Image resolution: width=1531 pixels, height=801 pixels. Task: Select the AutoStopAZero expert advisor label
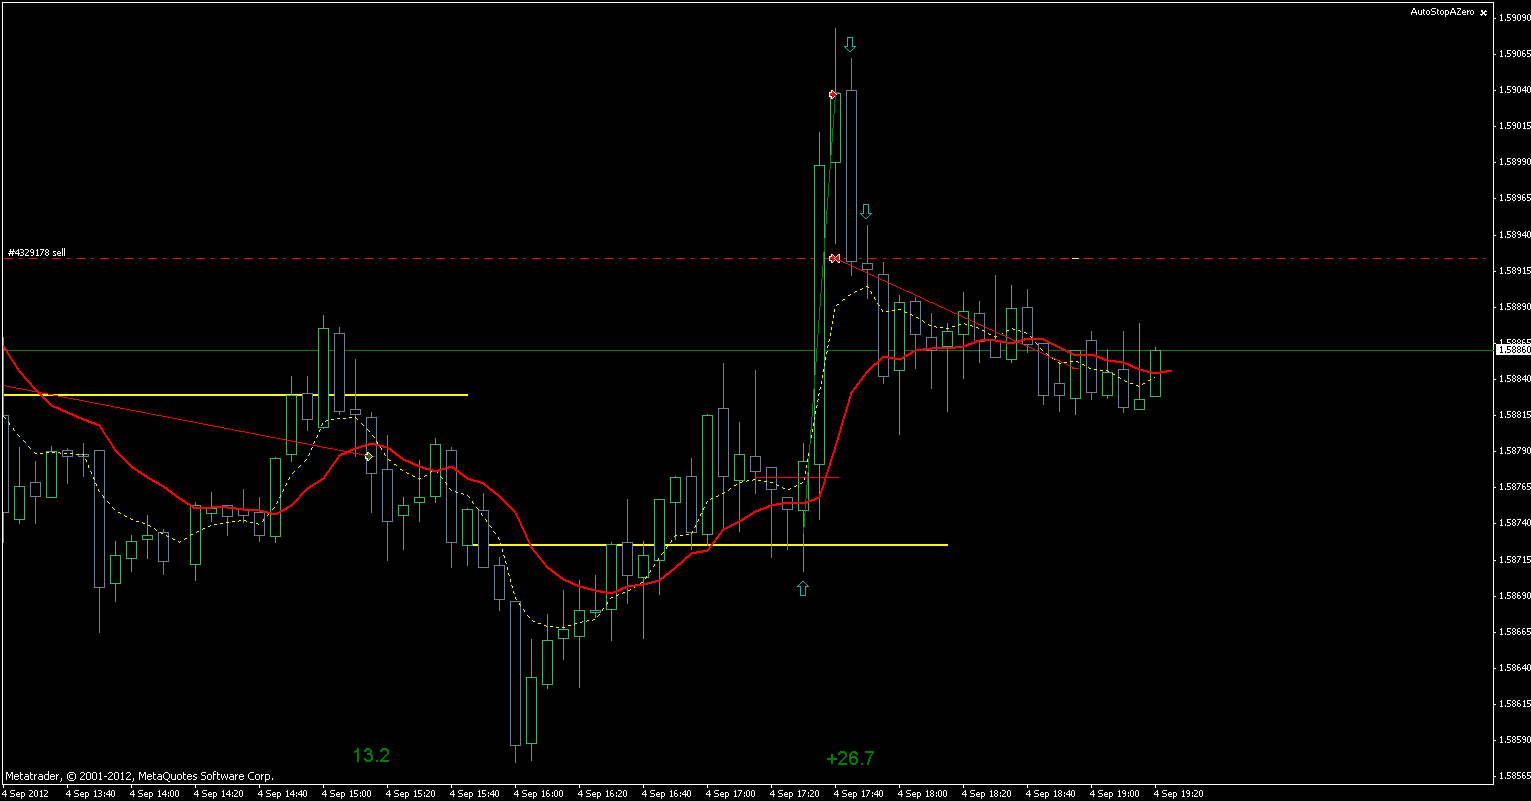point(1440,12)
